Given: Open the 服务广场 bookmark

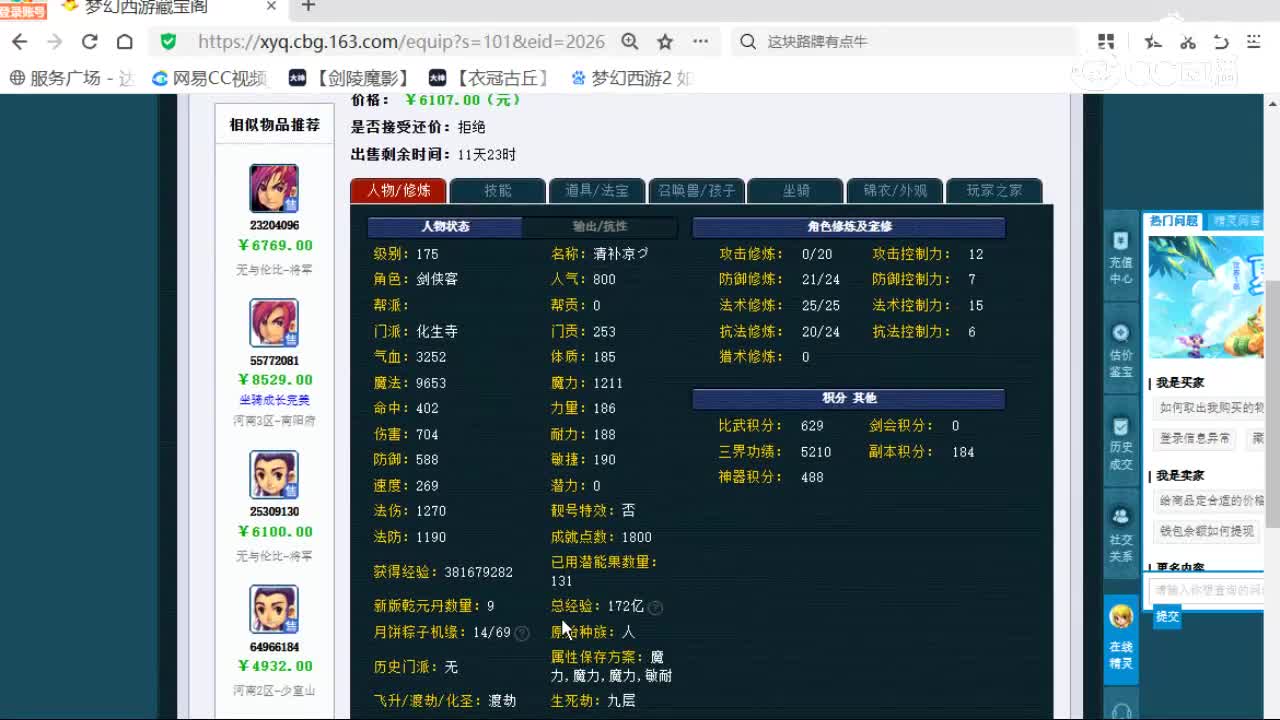Looking at the screenshot, I should coord(72,78).
